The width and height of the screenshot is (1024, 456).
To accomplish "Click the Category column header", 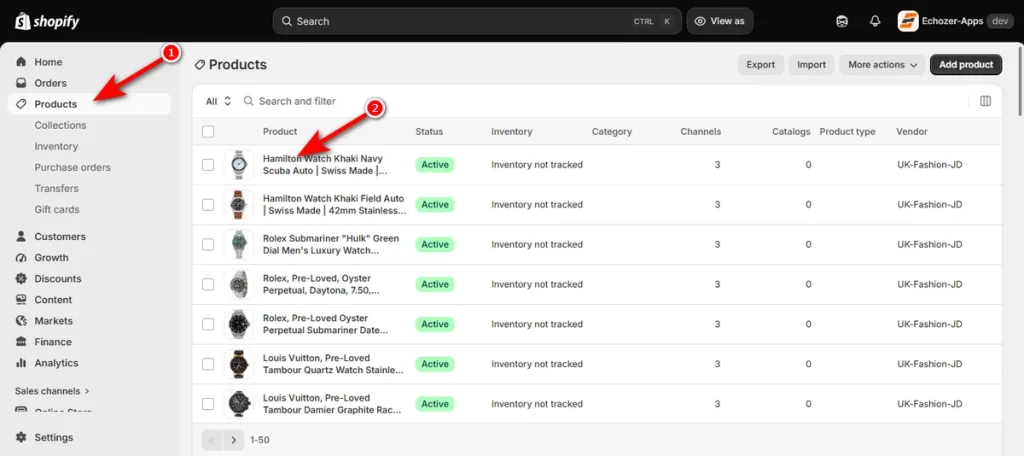I will [x=612, y=132].
